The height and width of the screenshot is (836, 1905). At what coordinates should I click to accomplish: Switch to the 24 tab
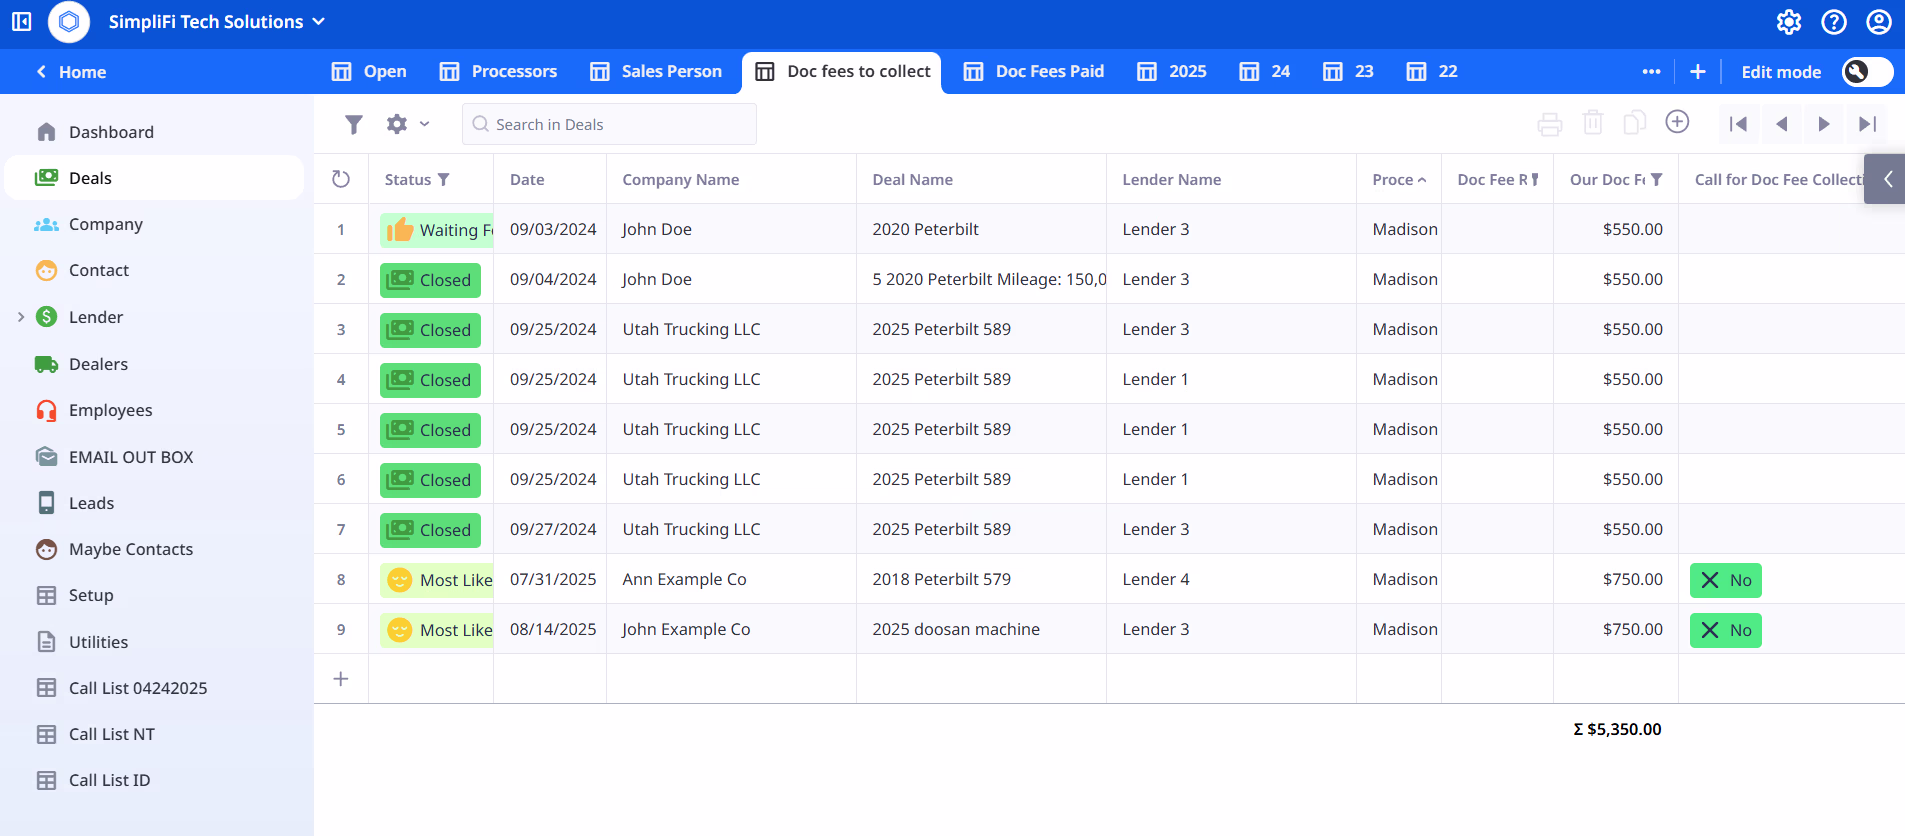coord(1265,71)
